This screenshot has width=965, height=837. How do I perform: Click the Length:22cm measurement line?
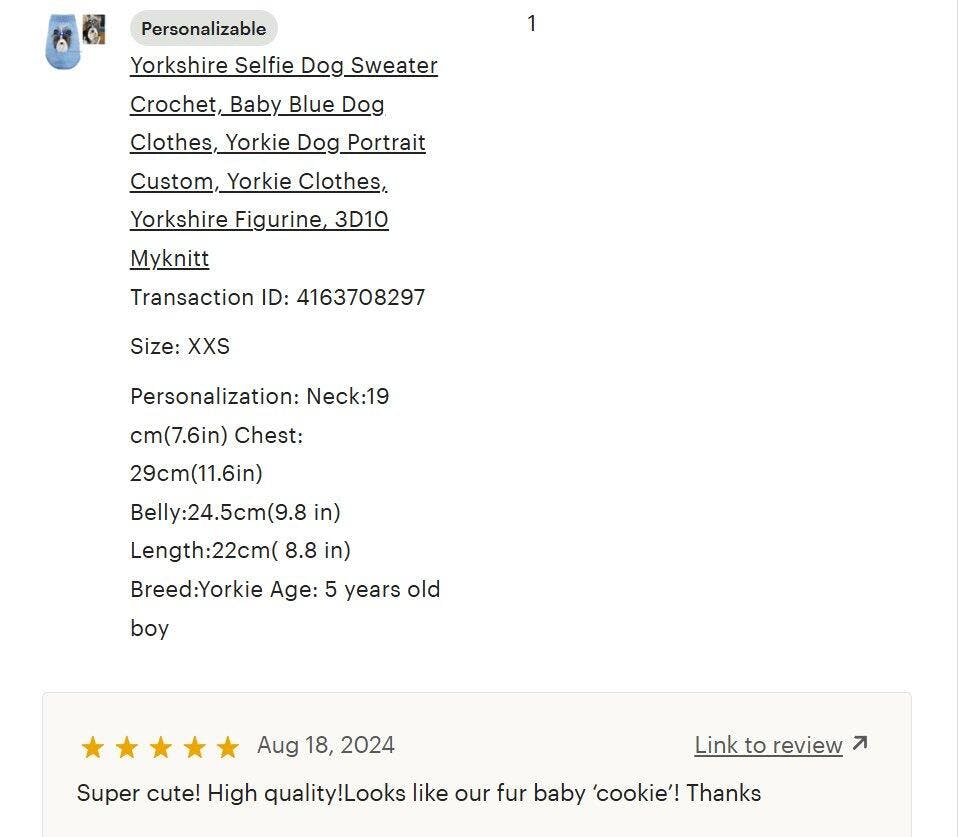(240, 550)
